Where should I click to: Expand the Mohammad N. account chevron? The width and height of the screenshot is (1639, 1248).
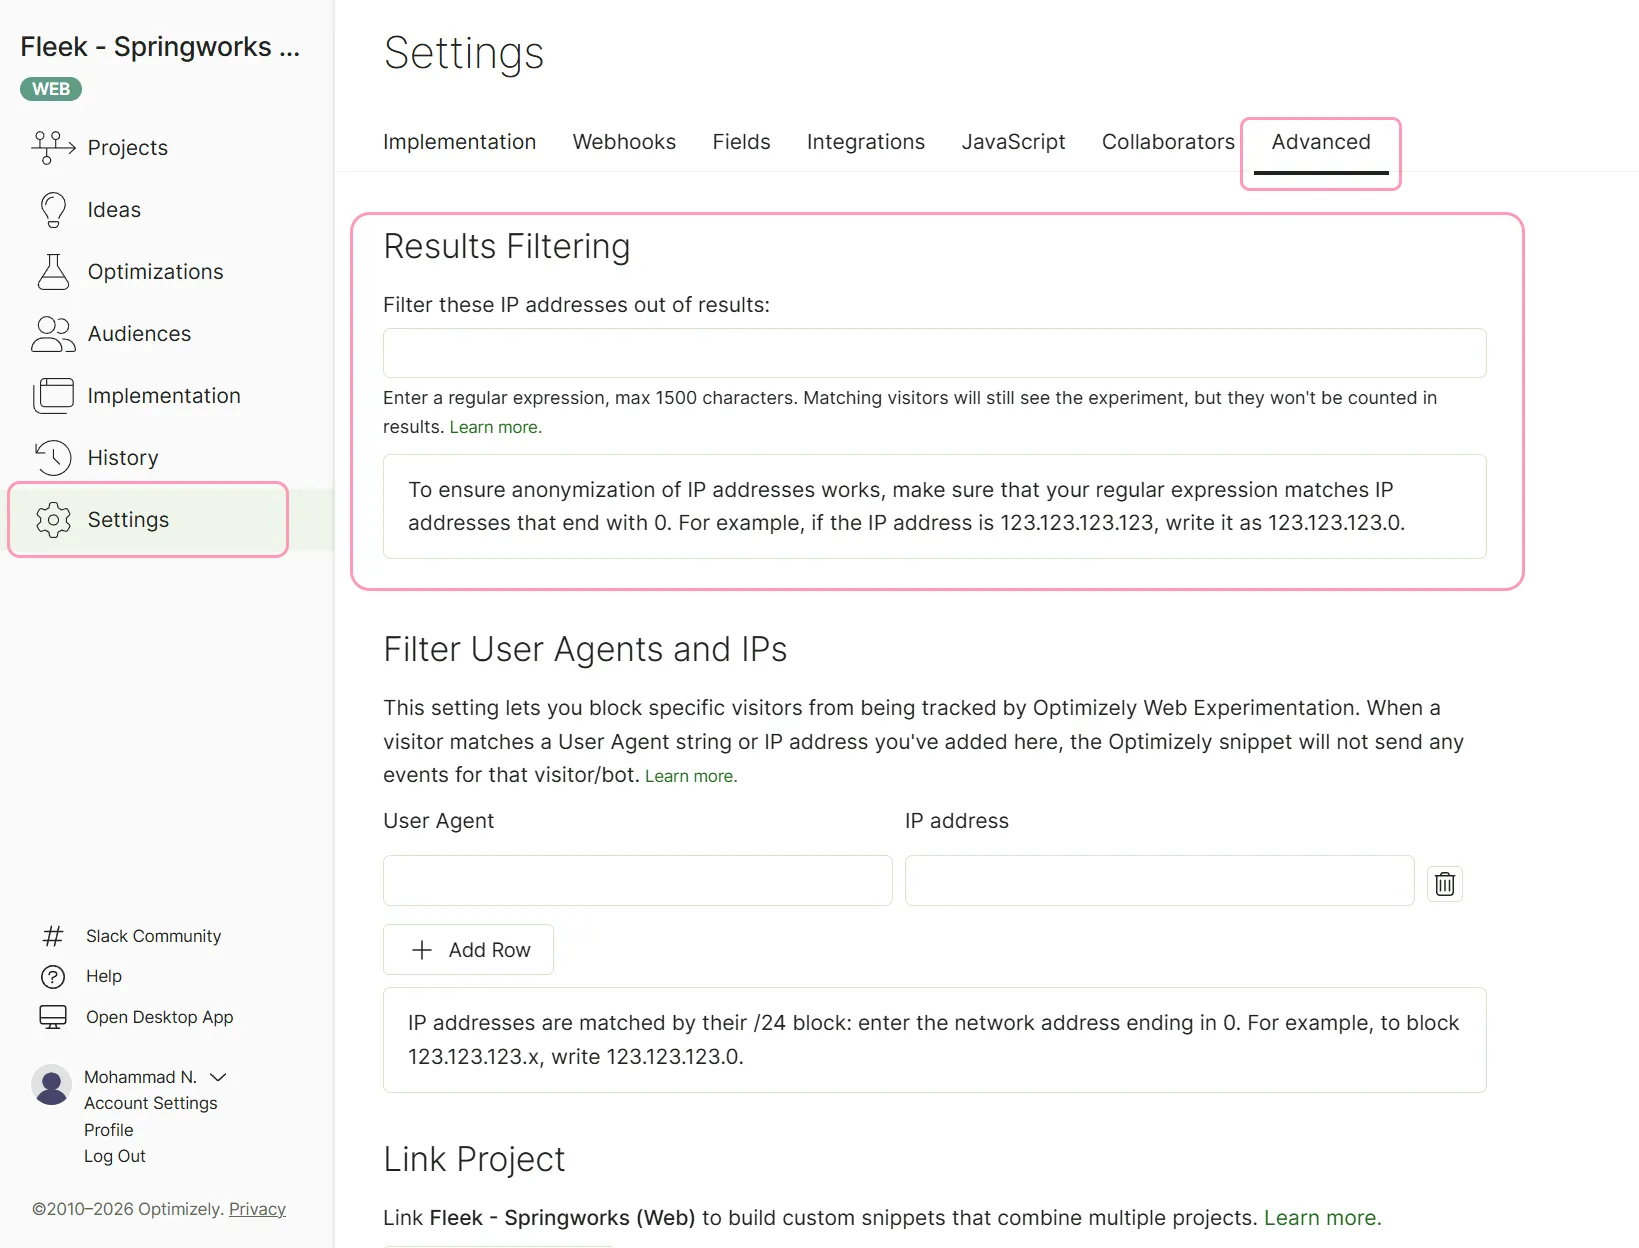click(218, 1077)
